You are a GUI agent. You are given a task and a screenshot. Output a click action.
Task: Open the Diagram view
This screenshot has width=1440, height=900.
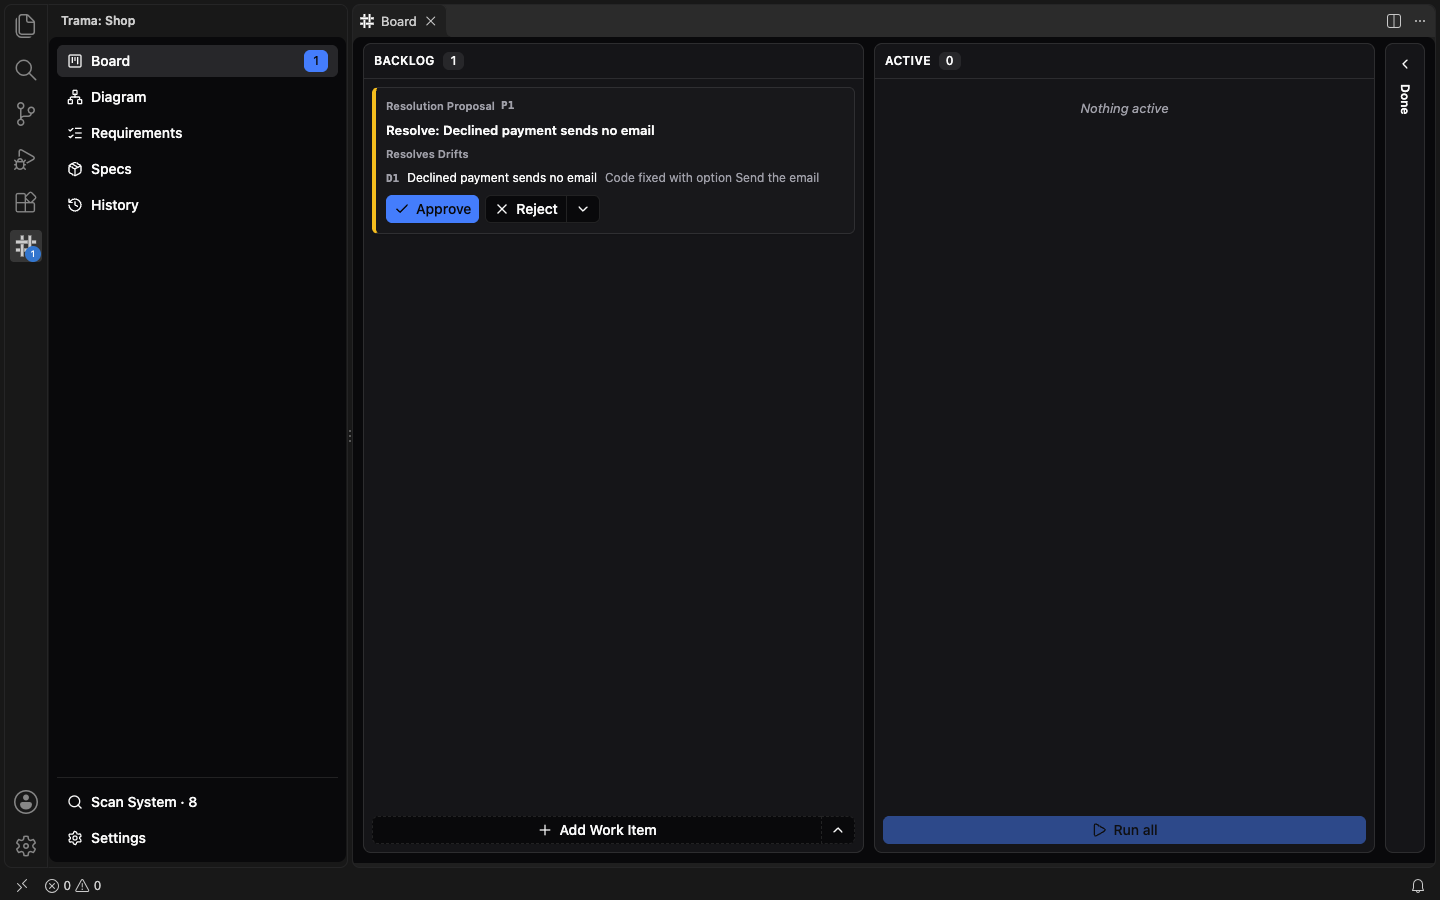tap(197, 97)
